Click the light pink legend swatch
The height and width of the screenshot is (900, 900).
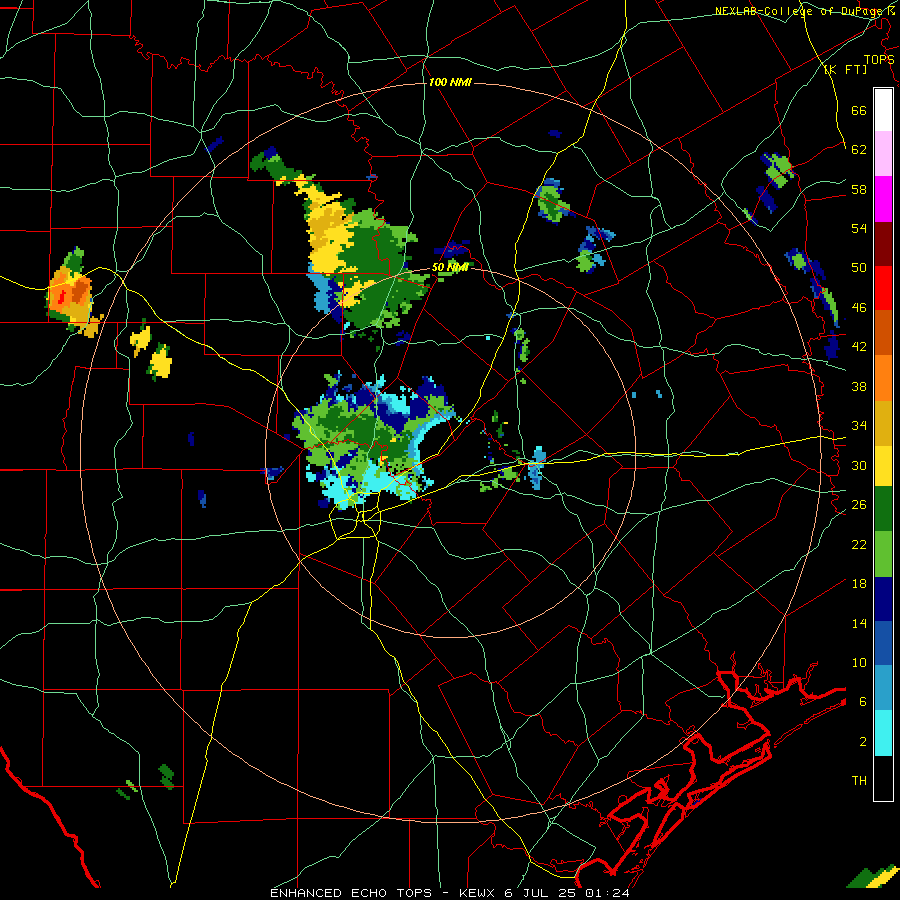pos(883,154)
